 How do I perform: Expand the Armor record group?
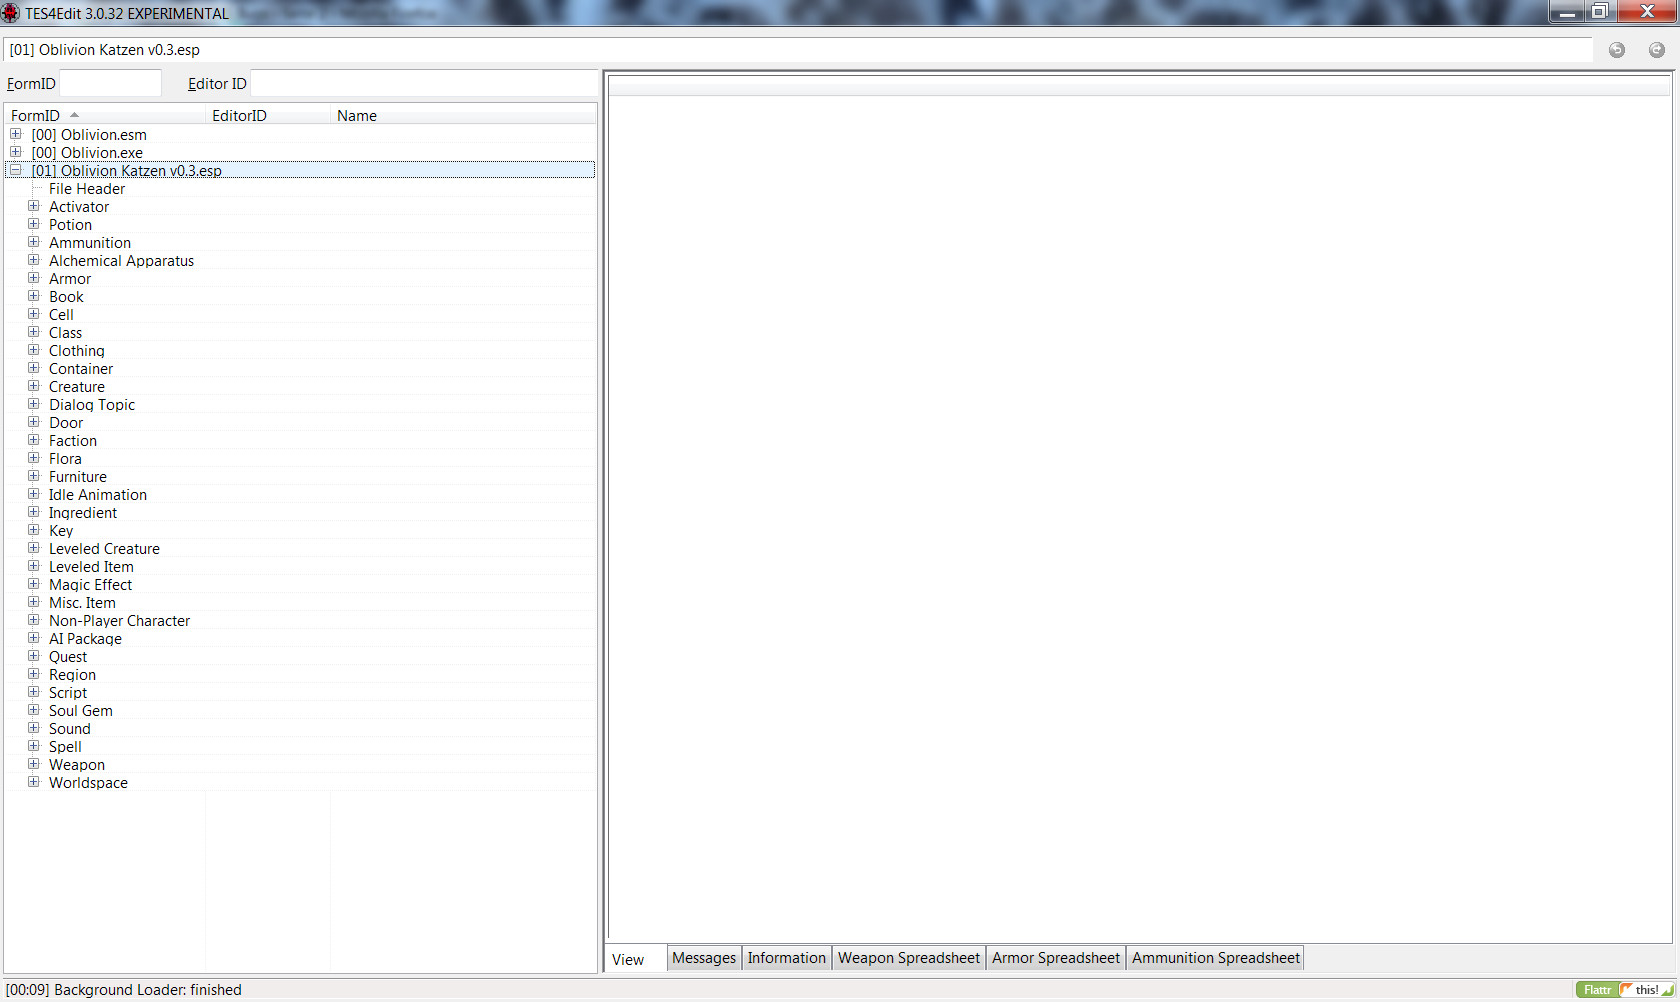[x=34, y=278]
